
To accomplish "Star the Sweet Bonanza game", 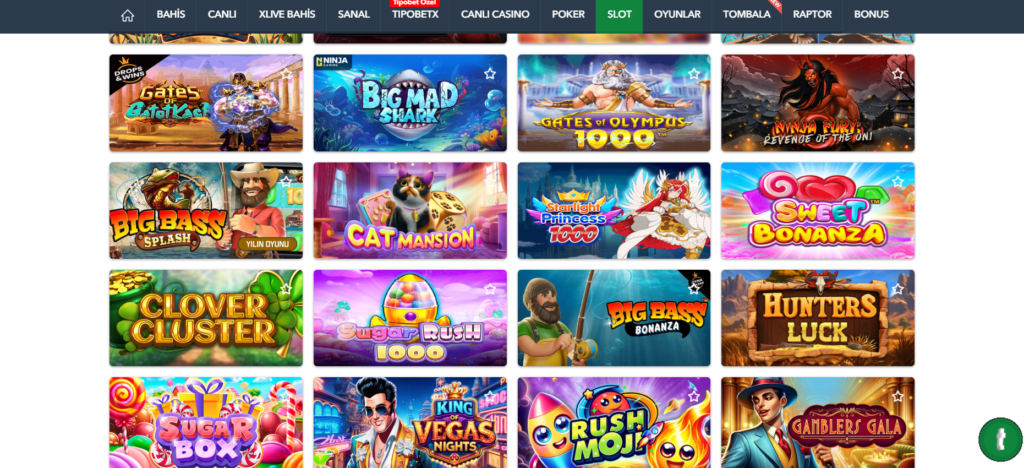I will point(898,181).
